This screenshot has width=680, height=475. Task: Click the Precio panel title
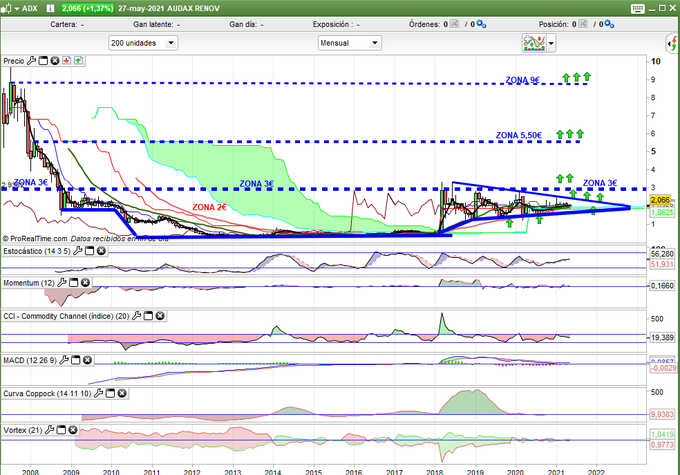pos(14,61)
